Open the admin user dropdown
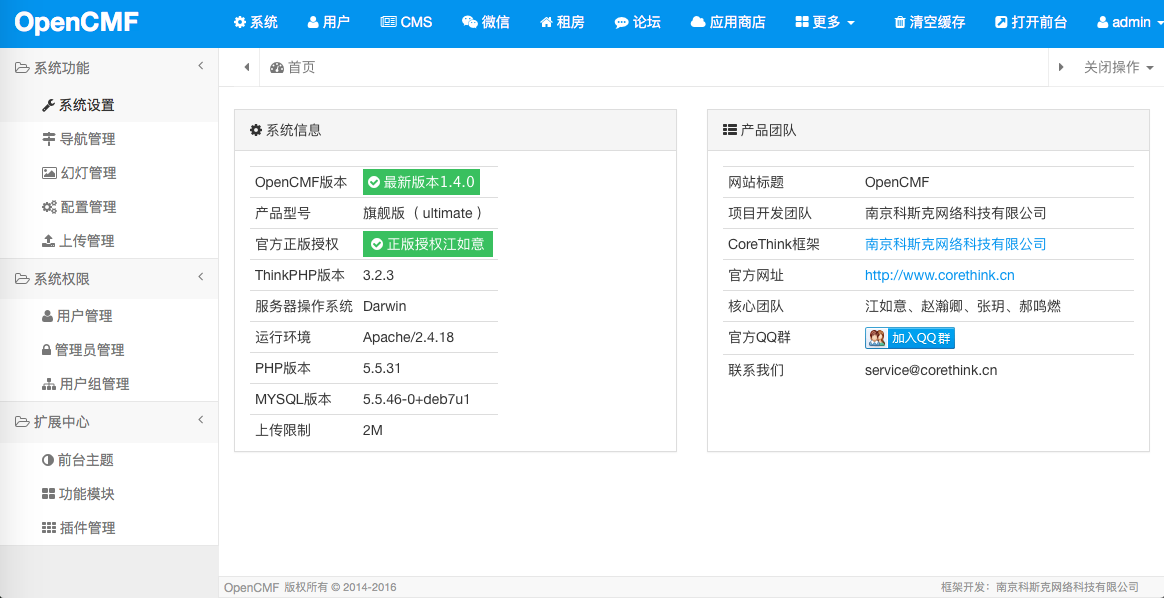Screen dimensions: 1164x598 1130,22
